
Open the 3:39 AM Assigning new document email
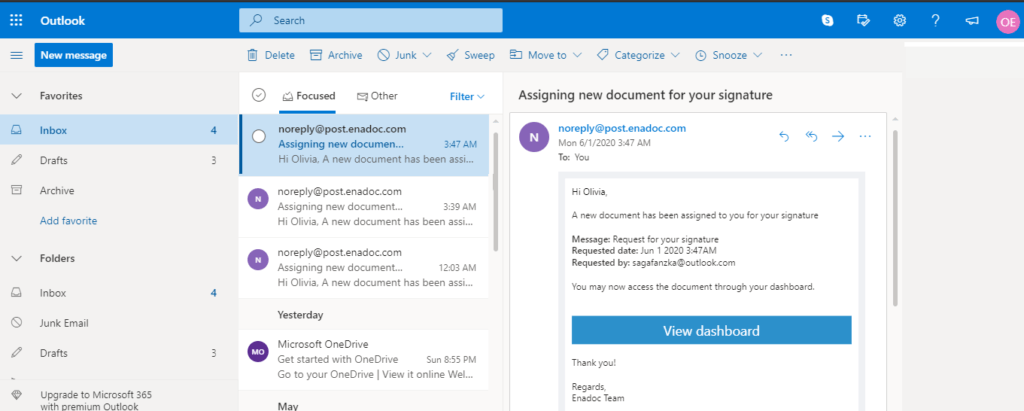(x=364, y=207)
